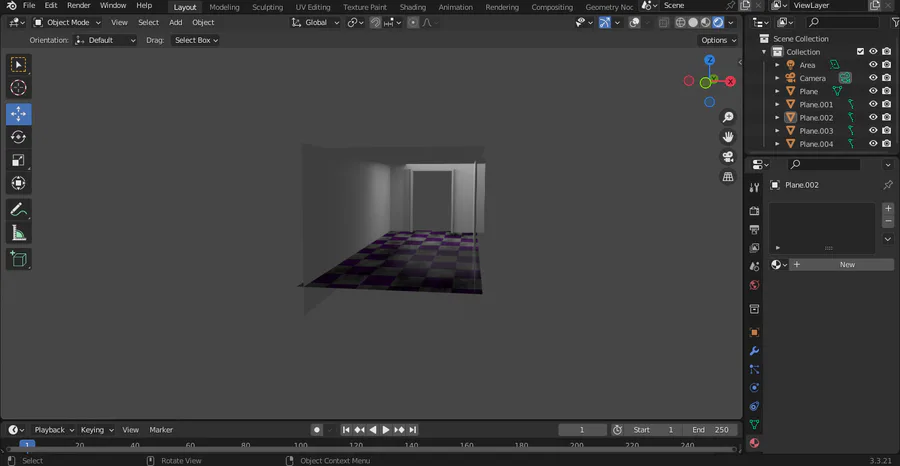Uncheck Collection exclude checkbox
This screenshot has height=466, width=900.
(x=860, y=52)
